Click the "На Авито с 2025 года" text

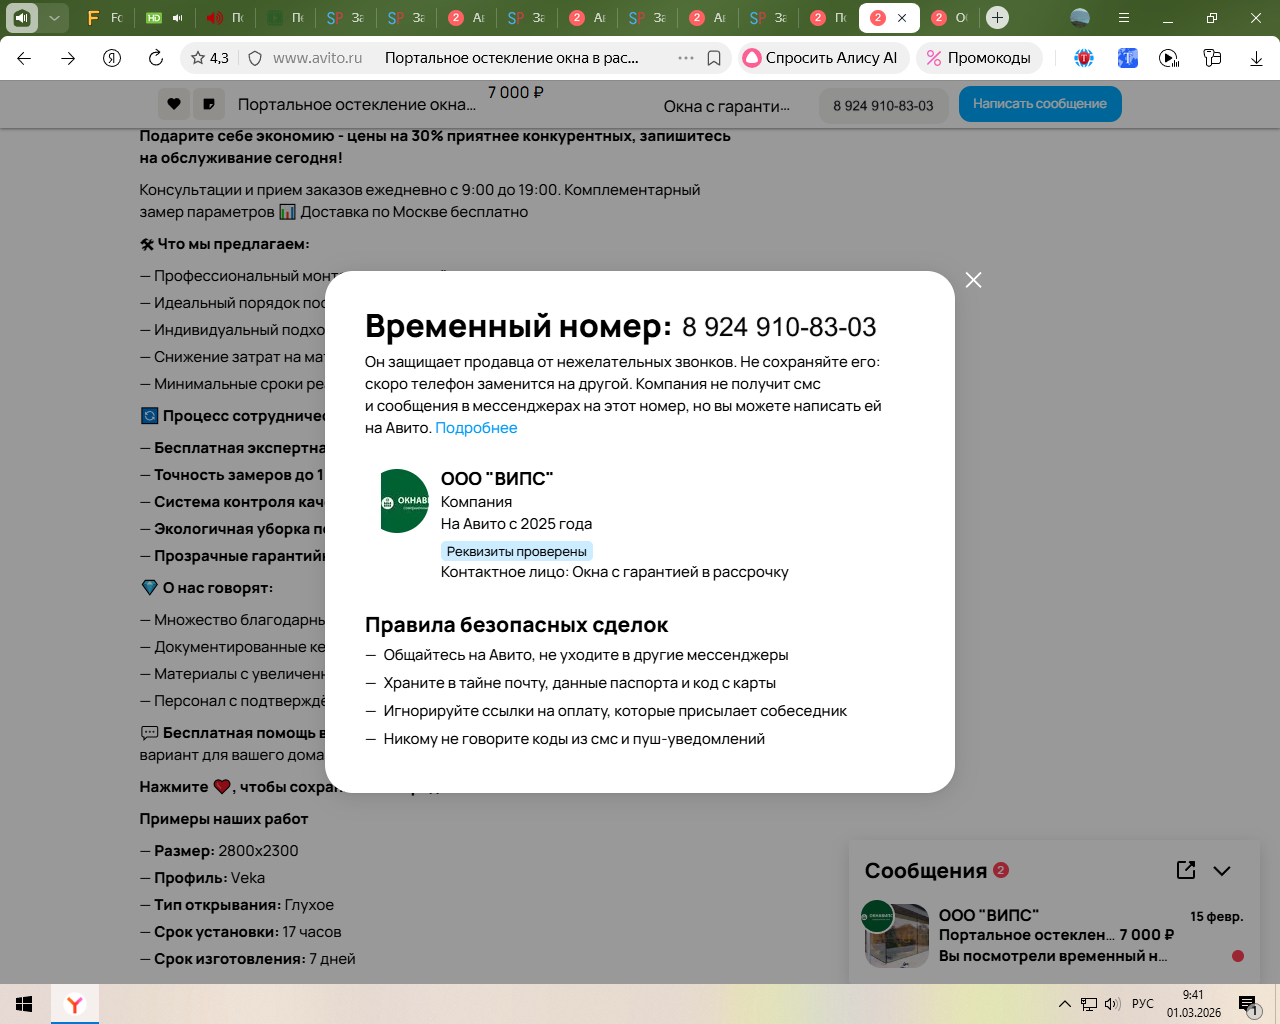point(516,524)
